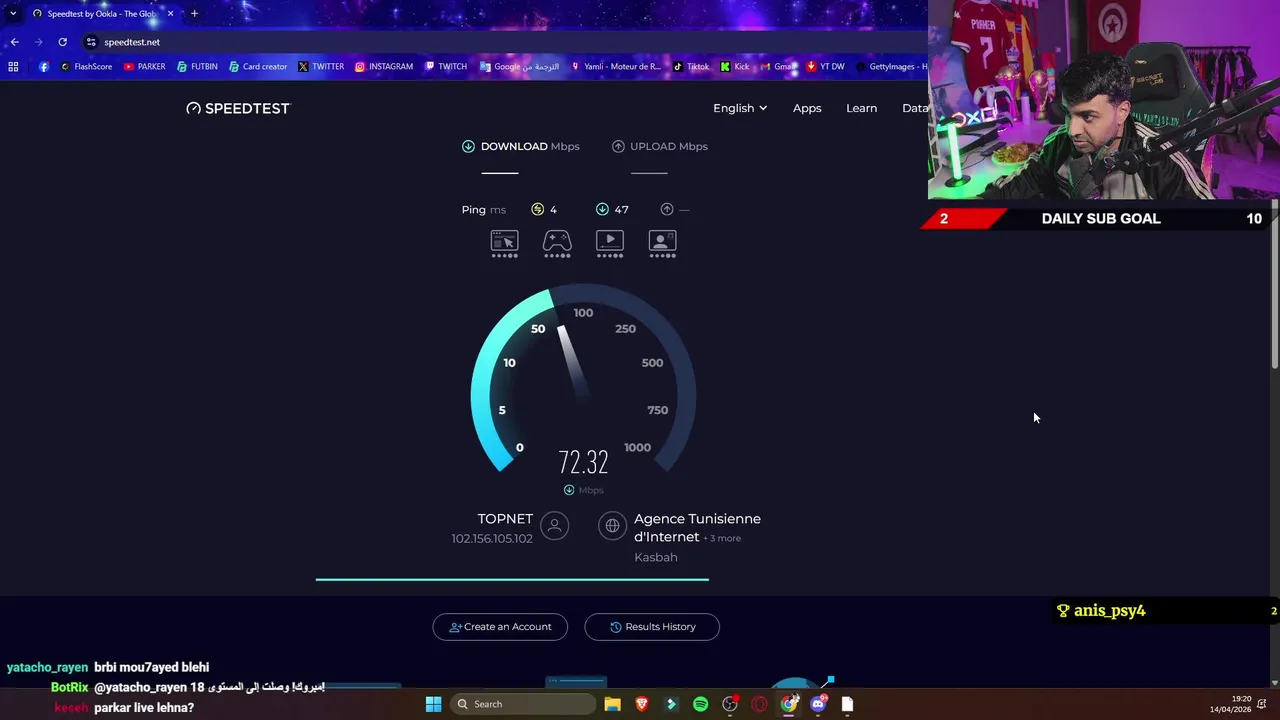Open the Card creator bookmark
The height and width of the screenshot is (720, 1280).
click(258, 67)
